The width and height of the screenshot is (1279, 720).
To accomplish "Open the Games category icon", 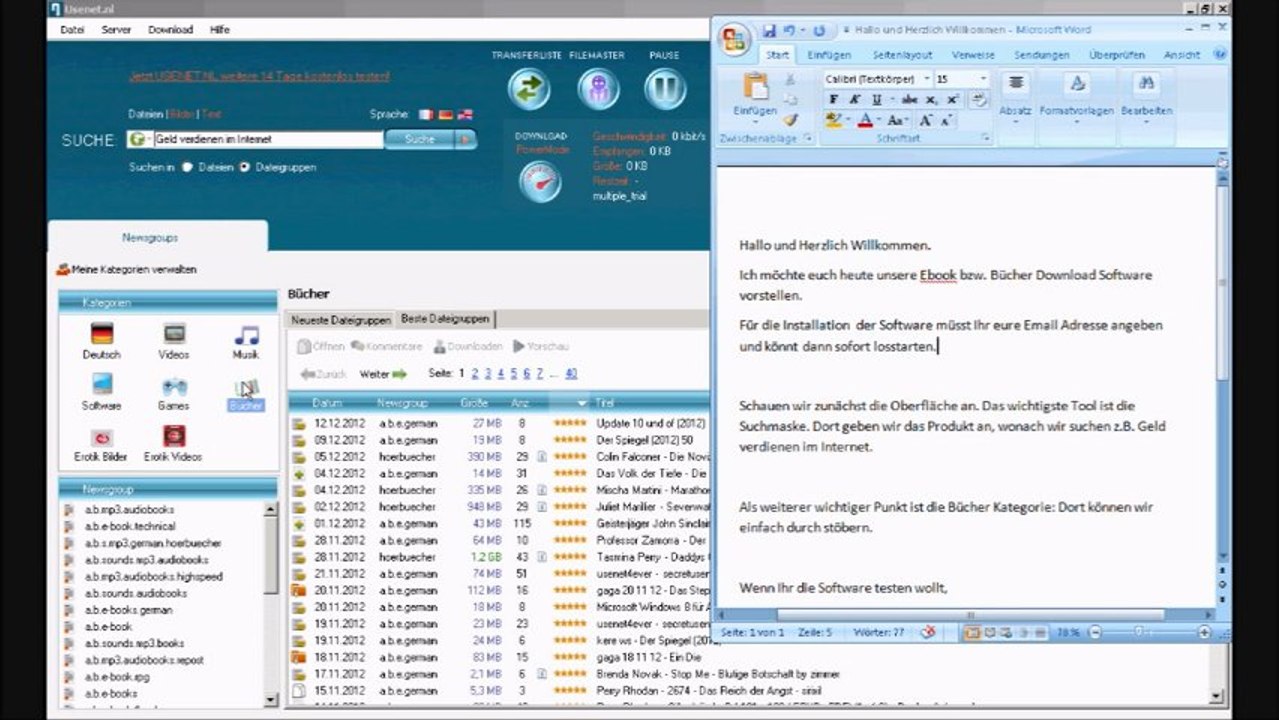I will pos(174,385).
